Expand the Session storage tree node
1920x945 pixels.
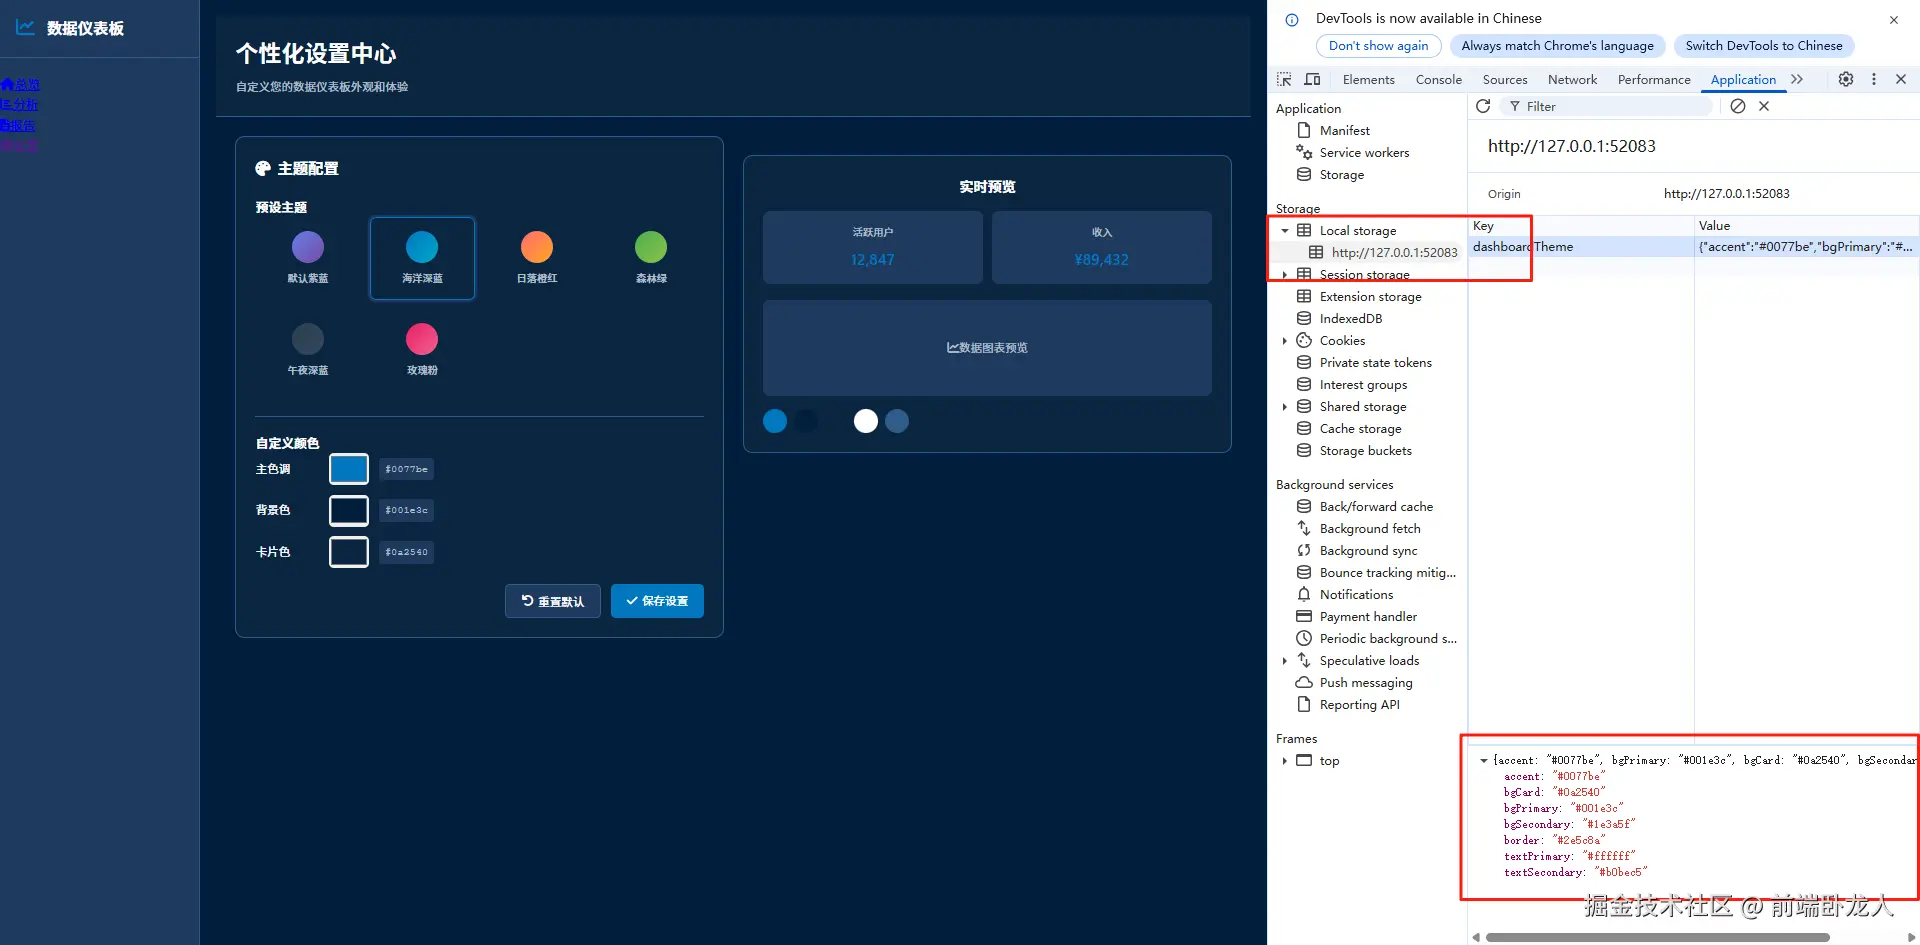click(x=1285, y=274)
